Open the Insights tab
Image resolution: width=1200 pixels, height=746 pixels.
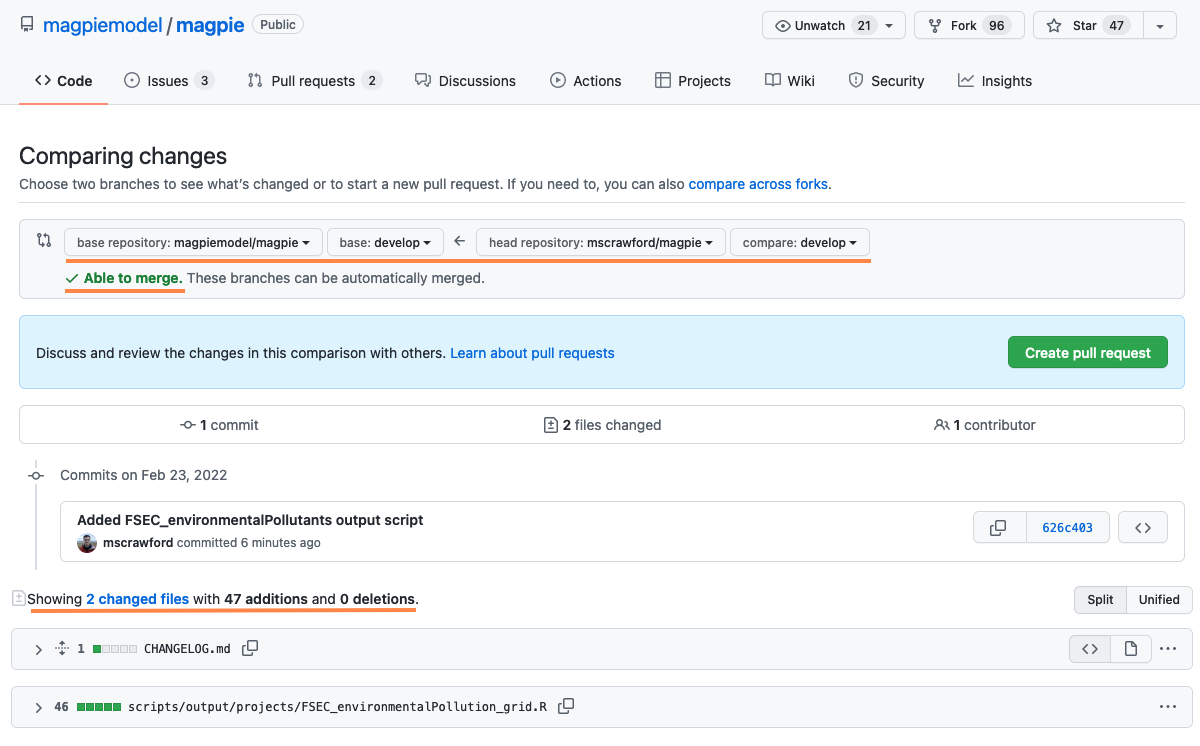994,81
